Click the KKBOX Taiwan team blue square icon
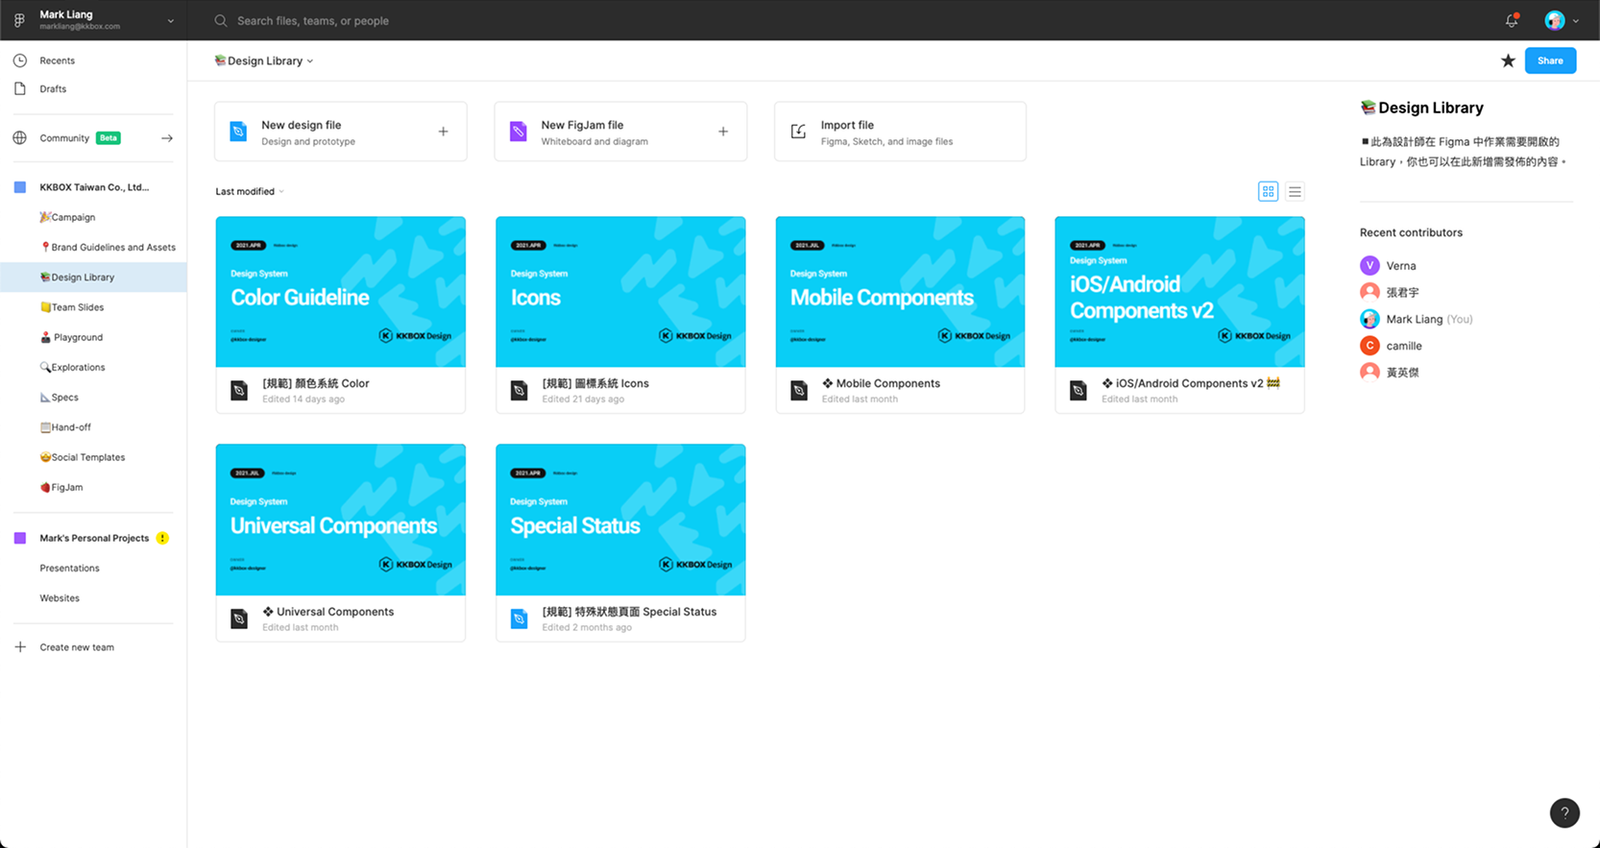1600x848 pixels. coord(20,187)
